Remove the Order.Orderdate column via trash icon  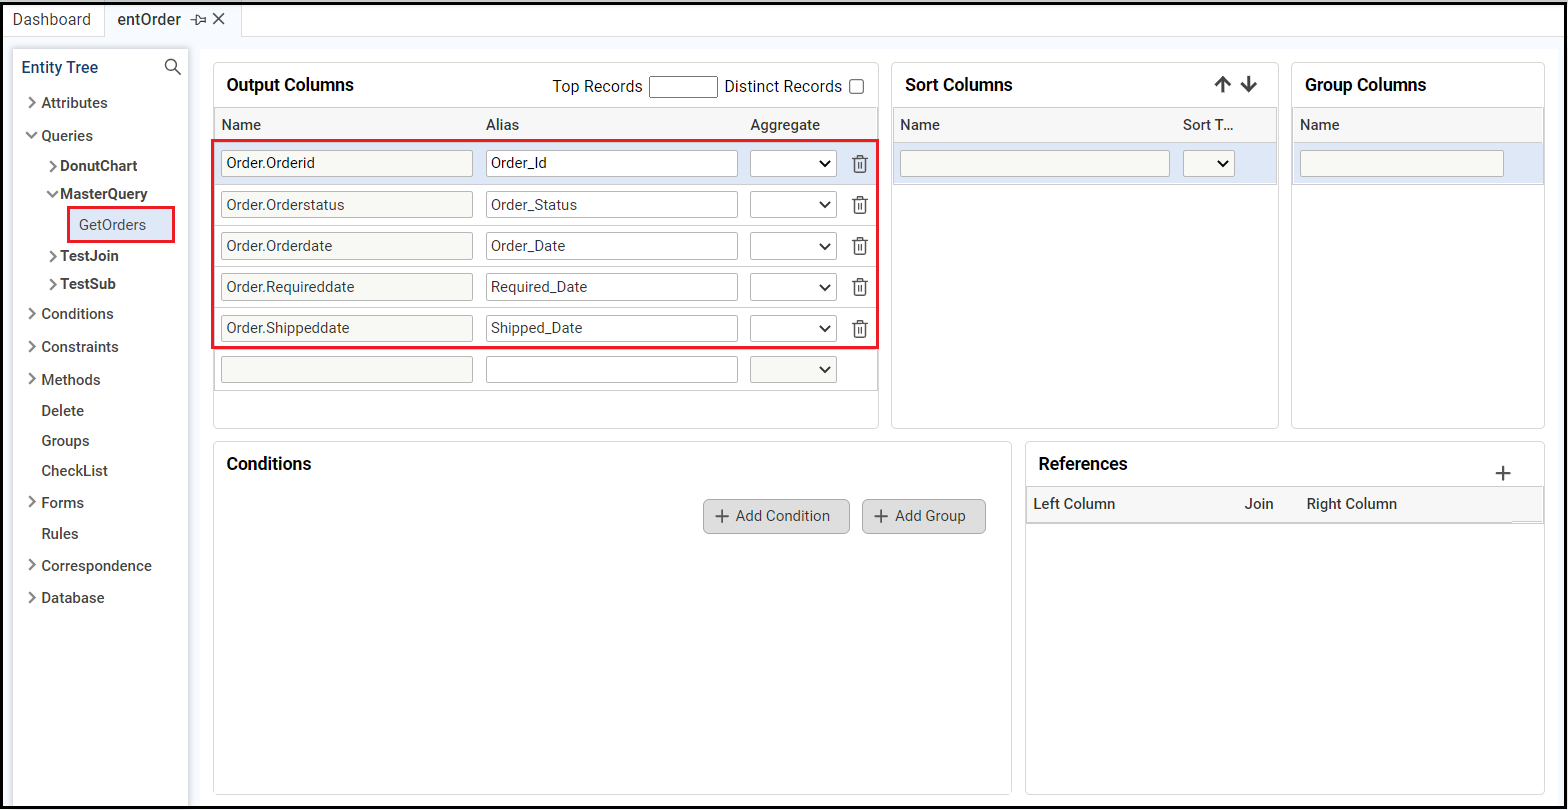(x=859, y=246)
